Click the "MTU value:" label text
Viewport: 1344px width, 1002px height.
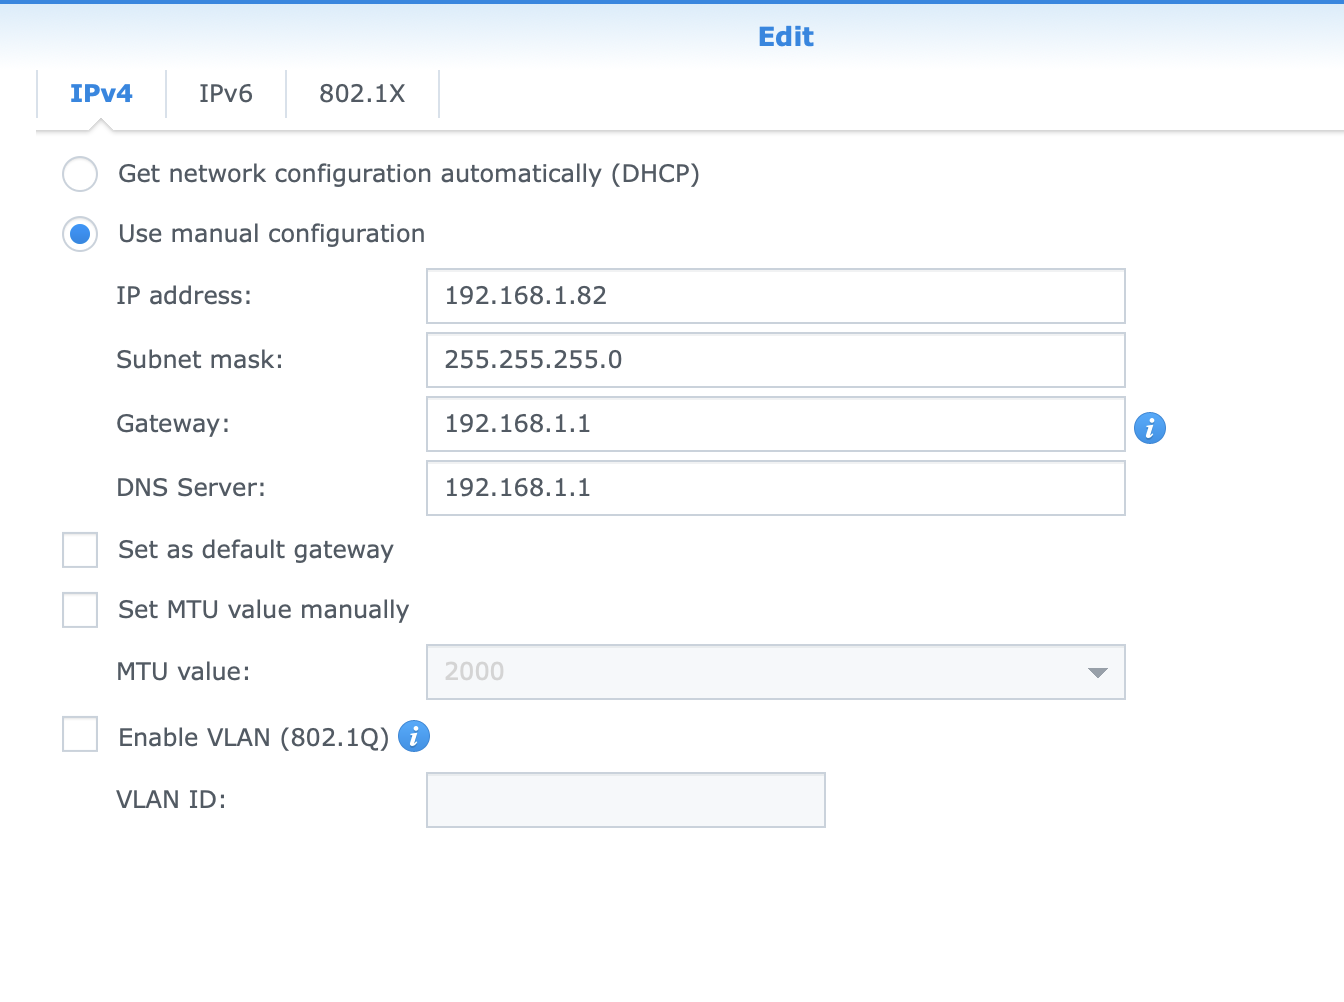click(x=183, y=672)
